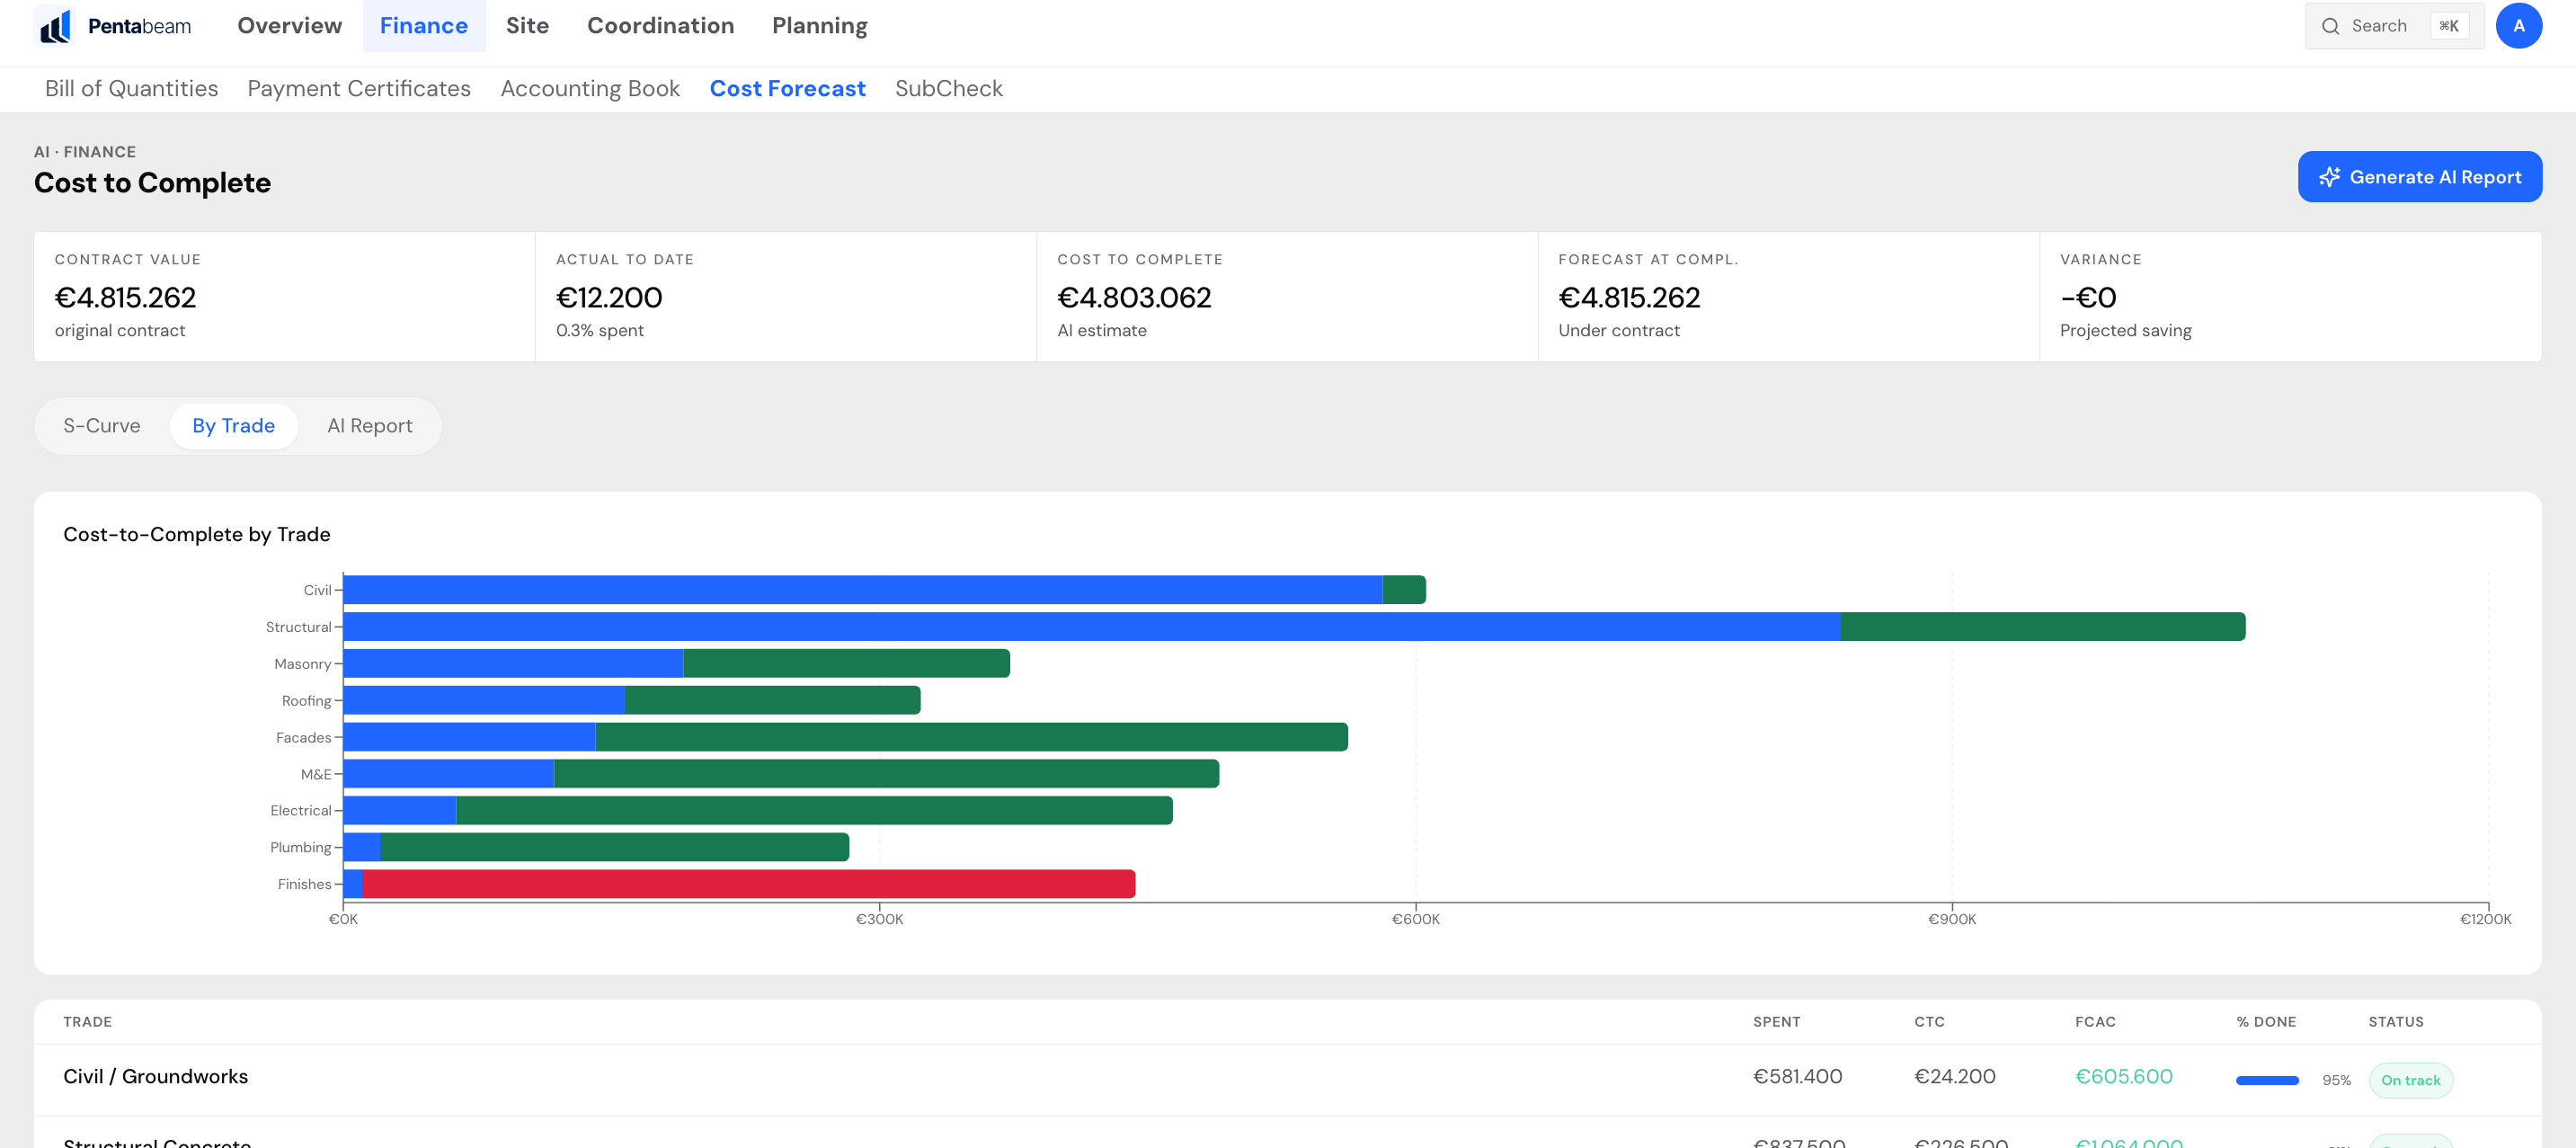Click the search magnifier icon
Viewport: 2576px width, 1148px height.
tap(2330, 26)
